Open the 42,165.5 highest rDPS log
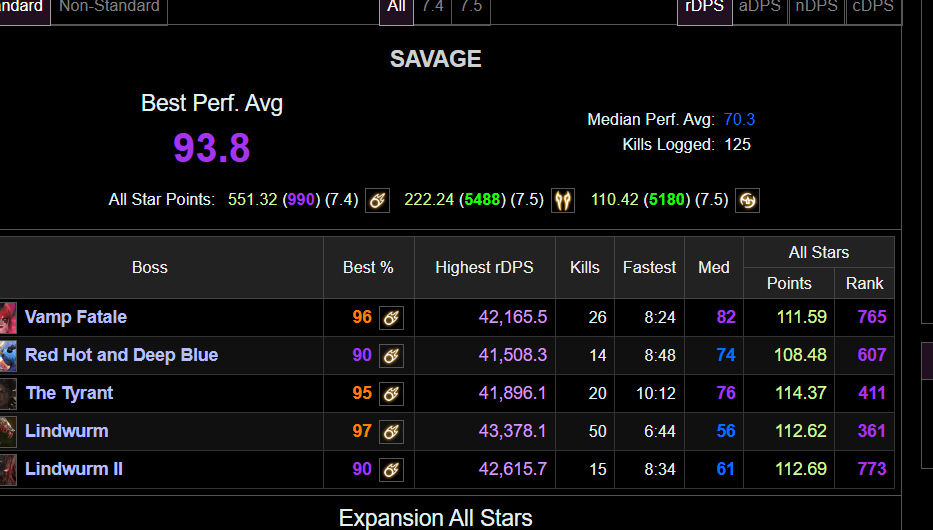The height and width of the screenshot is (530, 933). 512,317
